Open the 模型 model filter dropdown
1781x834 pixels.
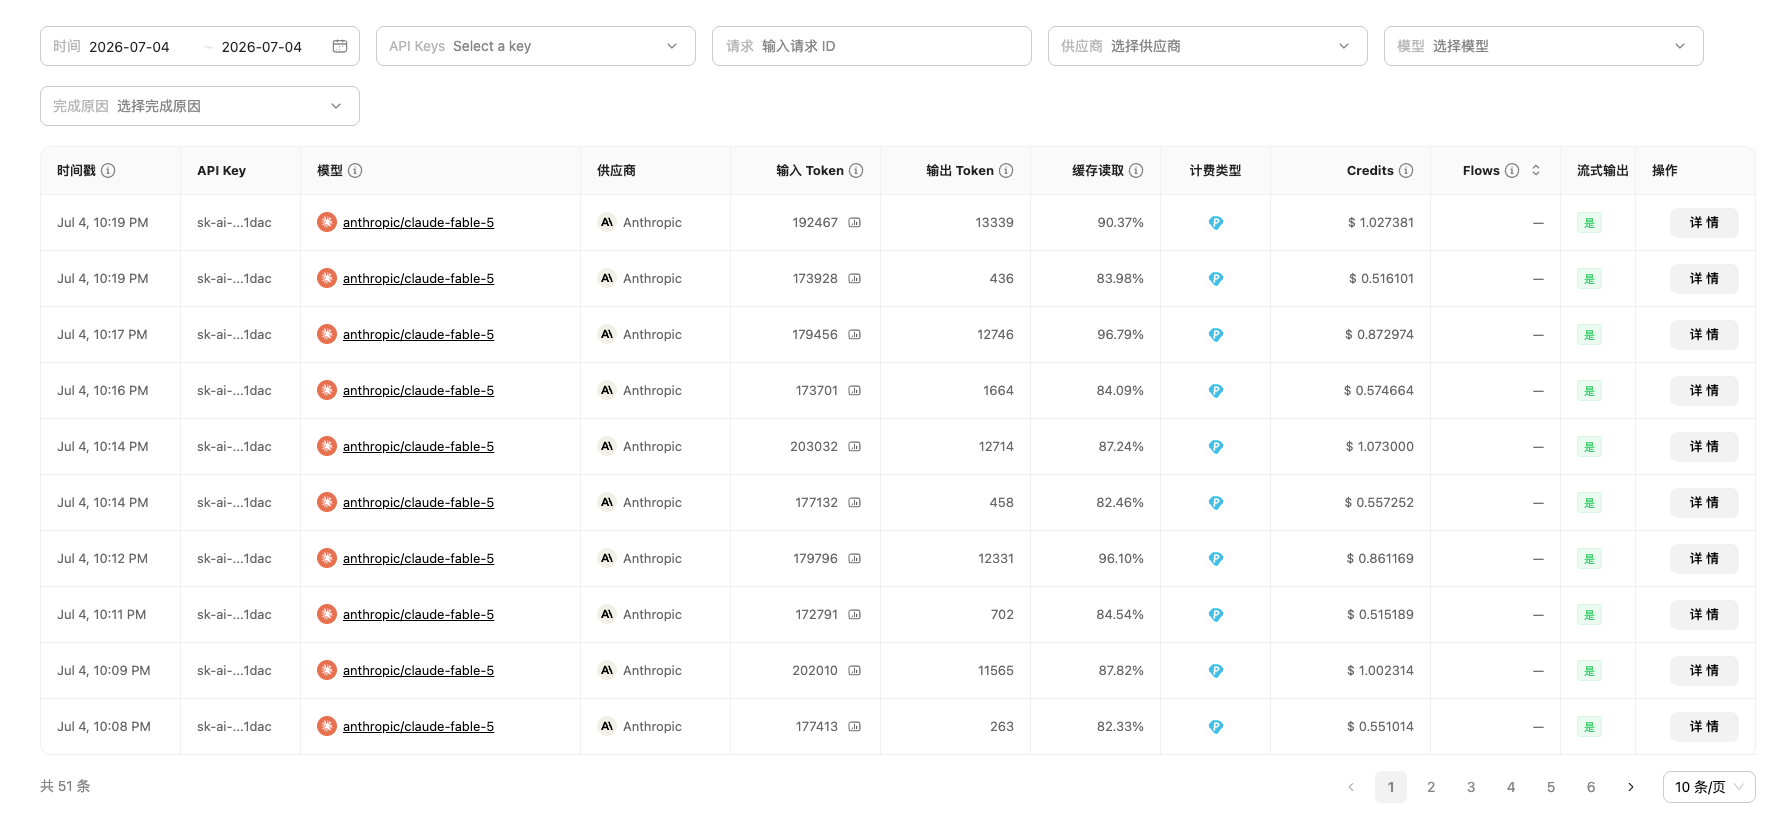point(1544,46)
